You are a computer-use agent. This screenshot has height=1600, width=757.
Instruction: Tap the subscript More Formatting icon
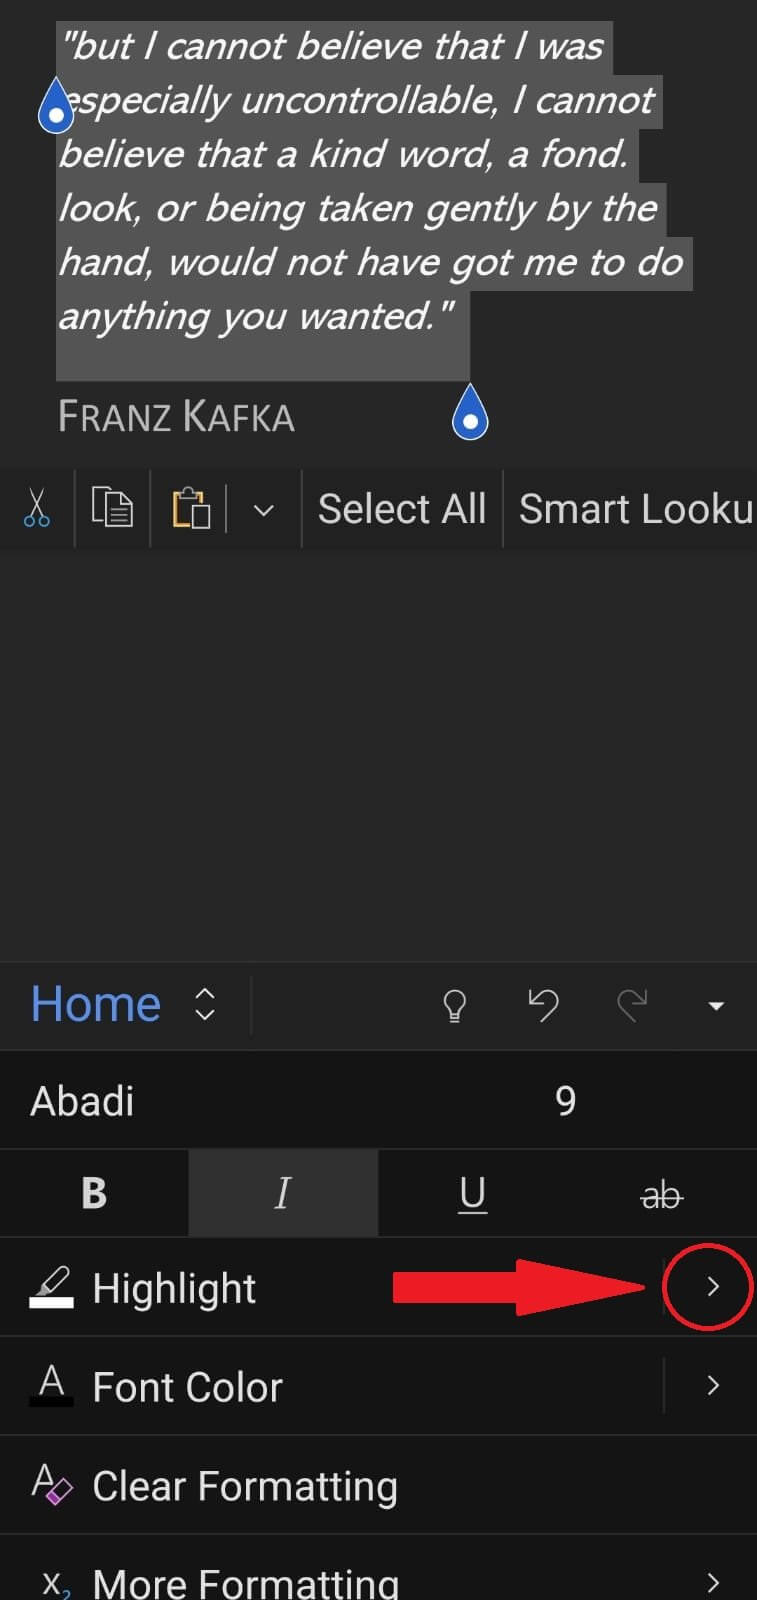click(55, 1585)
